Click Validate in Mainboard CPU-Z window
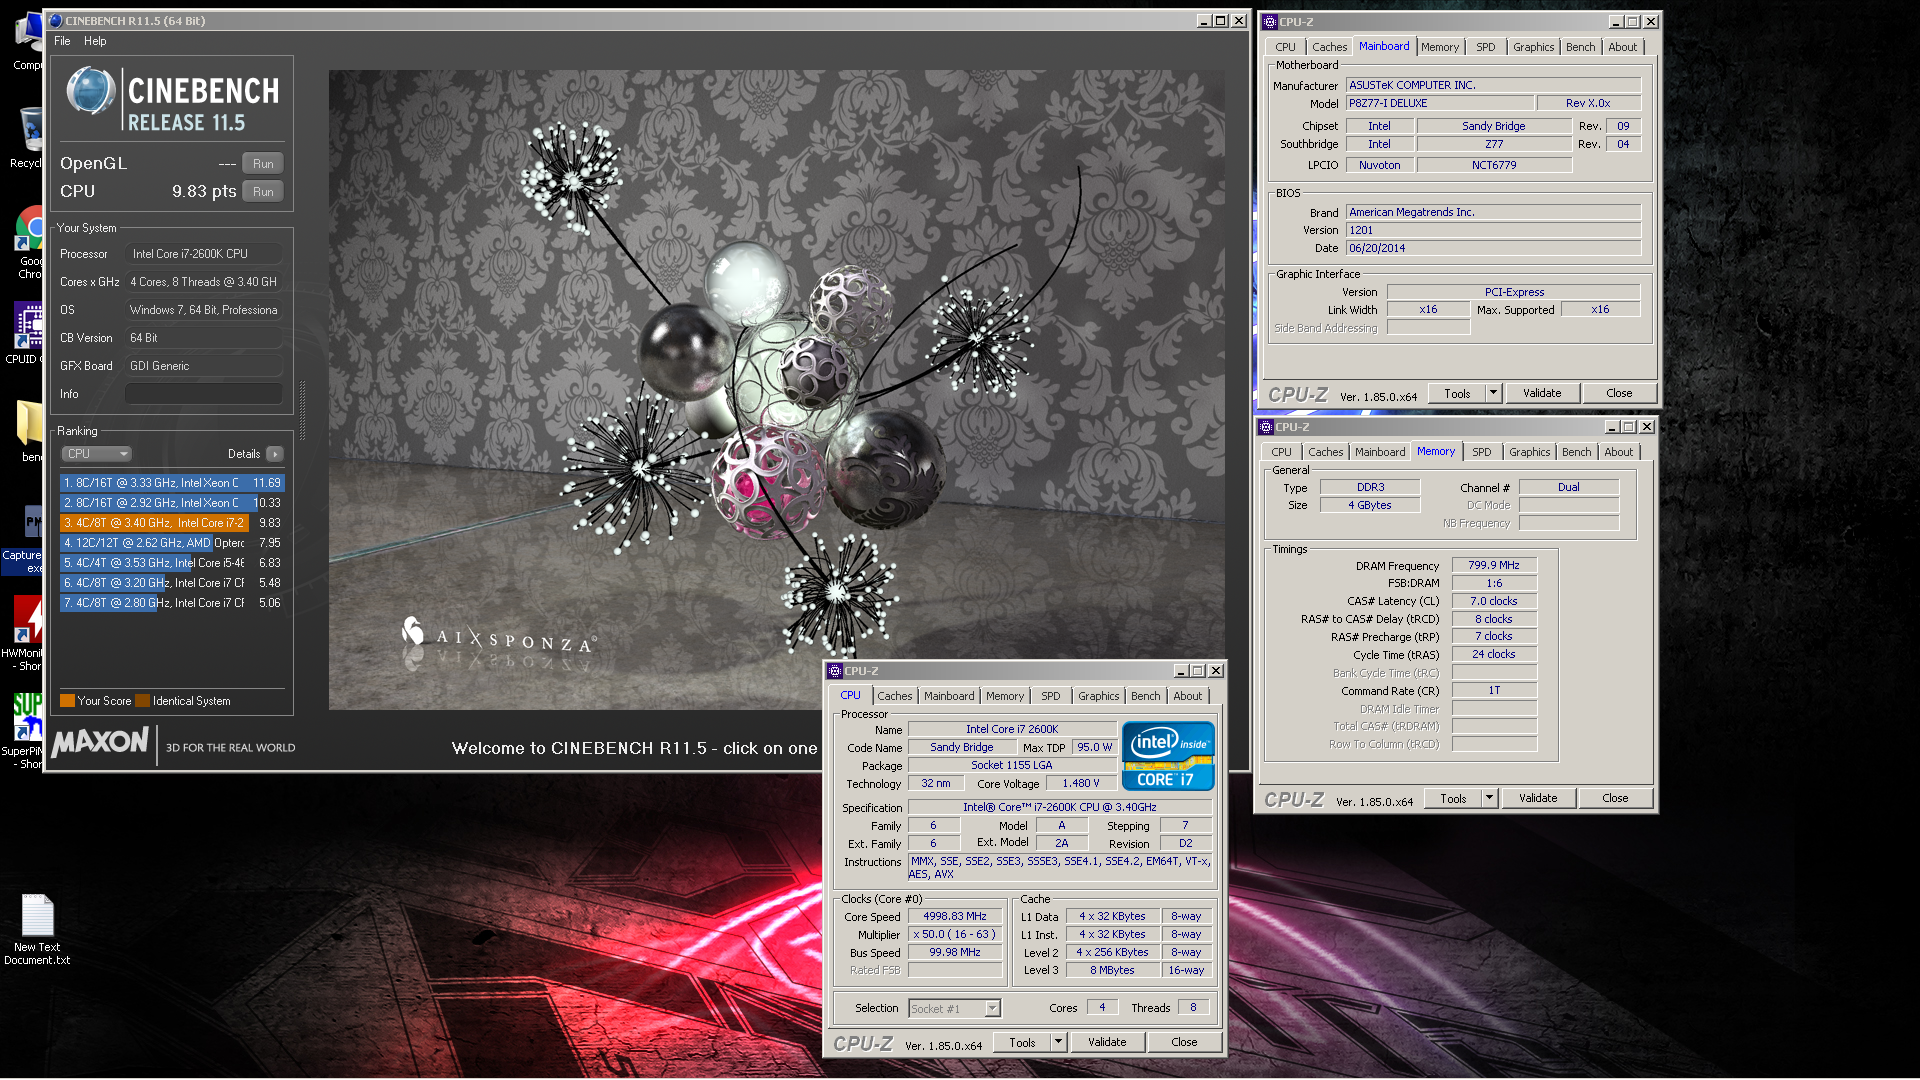Viewport: 1920px width, 1080px height. click(x=1541, y=394)
